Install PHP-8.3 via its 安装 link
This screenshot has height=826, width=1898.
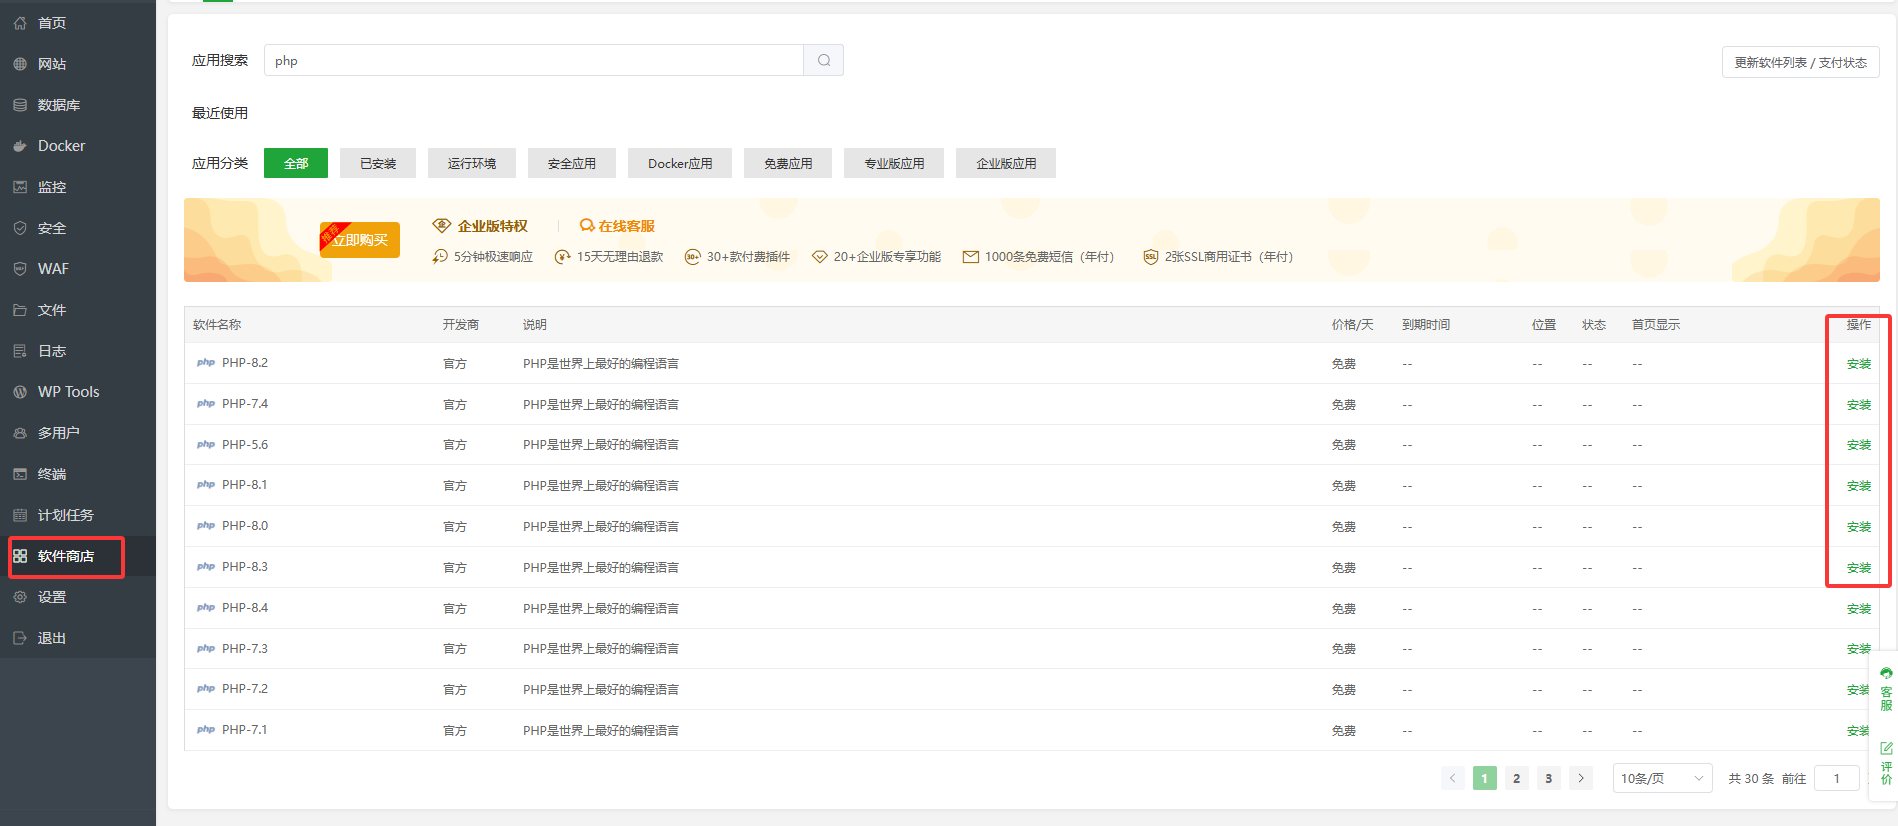(x=1859, y=568)
